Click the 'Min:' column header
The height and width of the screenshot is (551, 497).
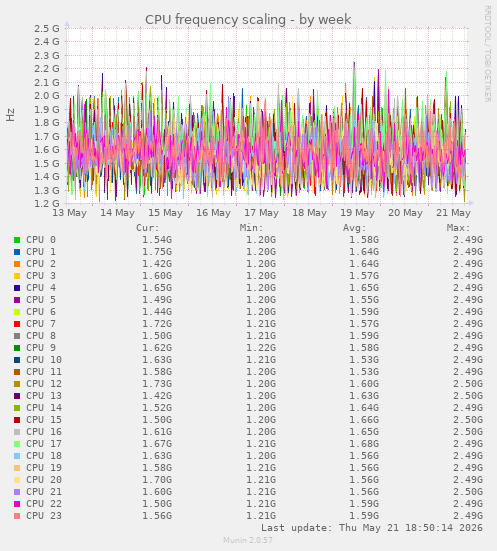pyautogui.click(x=251, y=228)
